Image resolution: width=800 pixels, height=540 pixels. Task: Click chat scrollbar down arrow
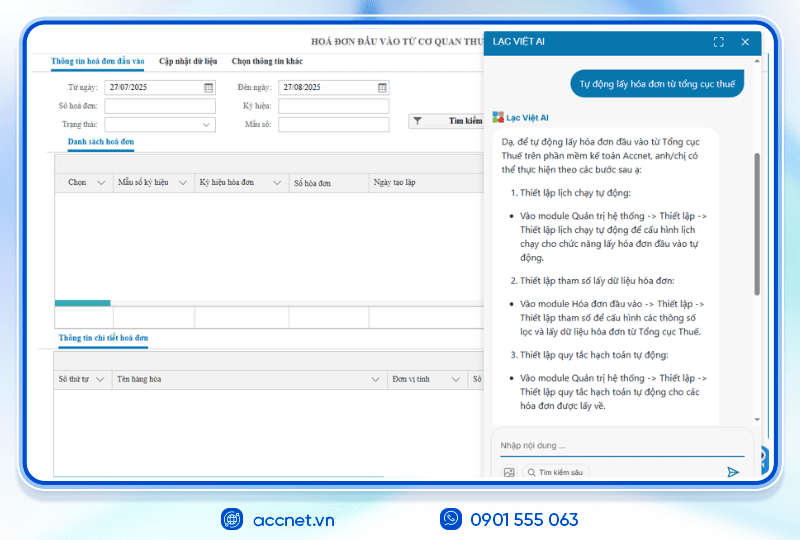coord(757,420)
